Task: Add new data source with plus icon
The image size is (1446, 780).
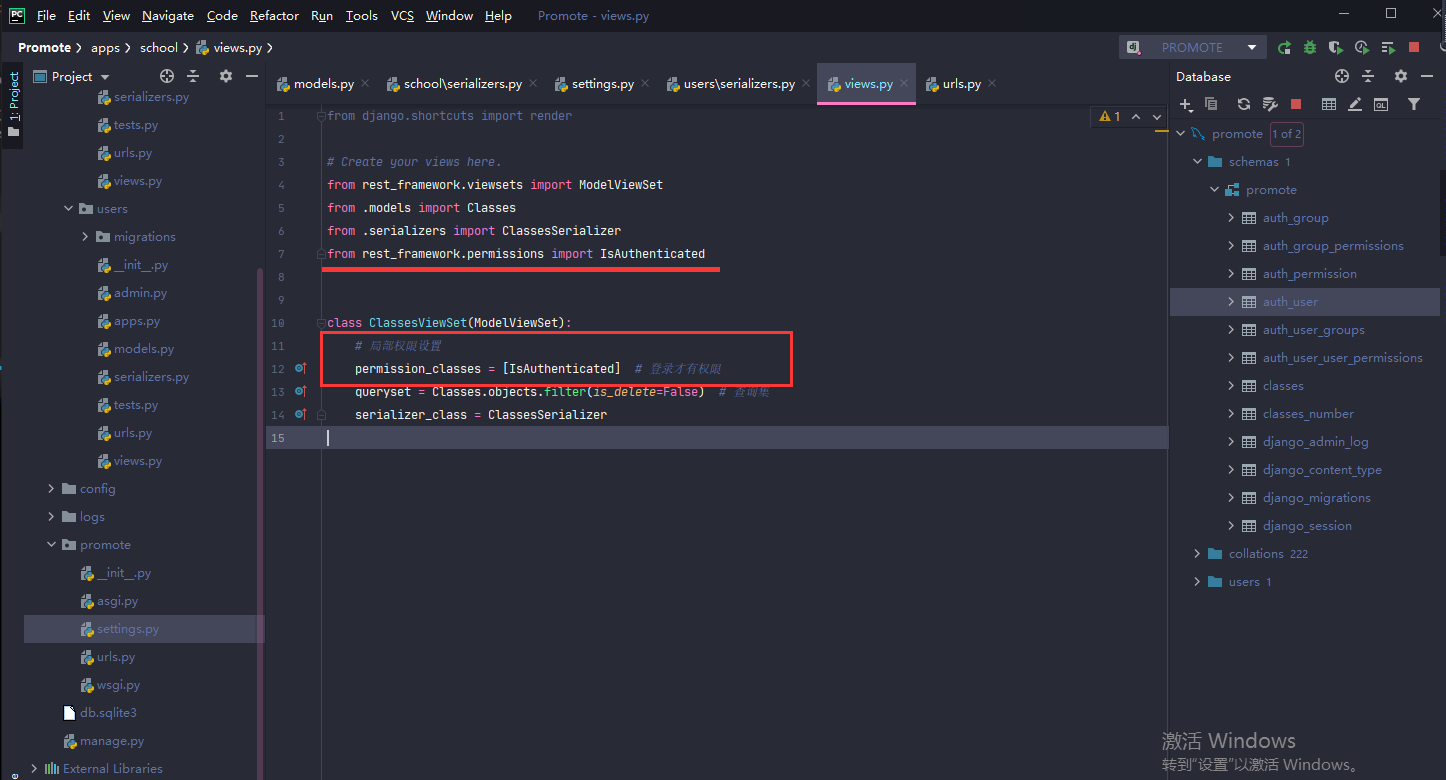Action: pyautogui.click(x=1186, y=104)
